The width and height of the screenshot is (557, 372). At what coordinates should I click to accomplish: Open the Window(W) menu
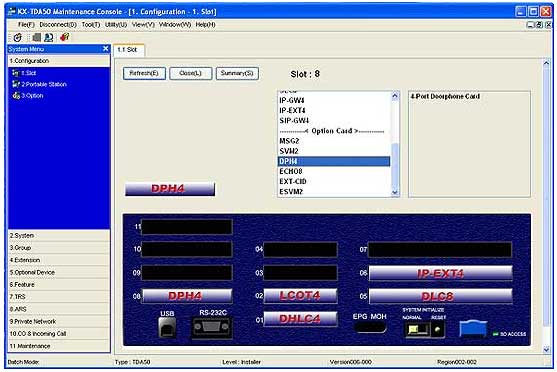tap(175, 25)
